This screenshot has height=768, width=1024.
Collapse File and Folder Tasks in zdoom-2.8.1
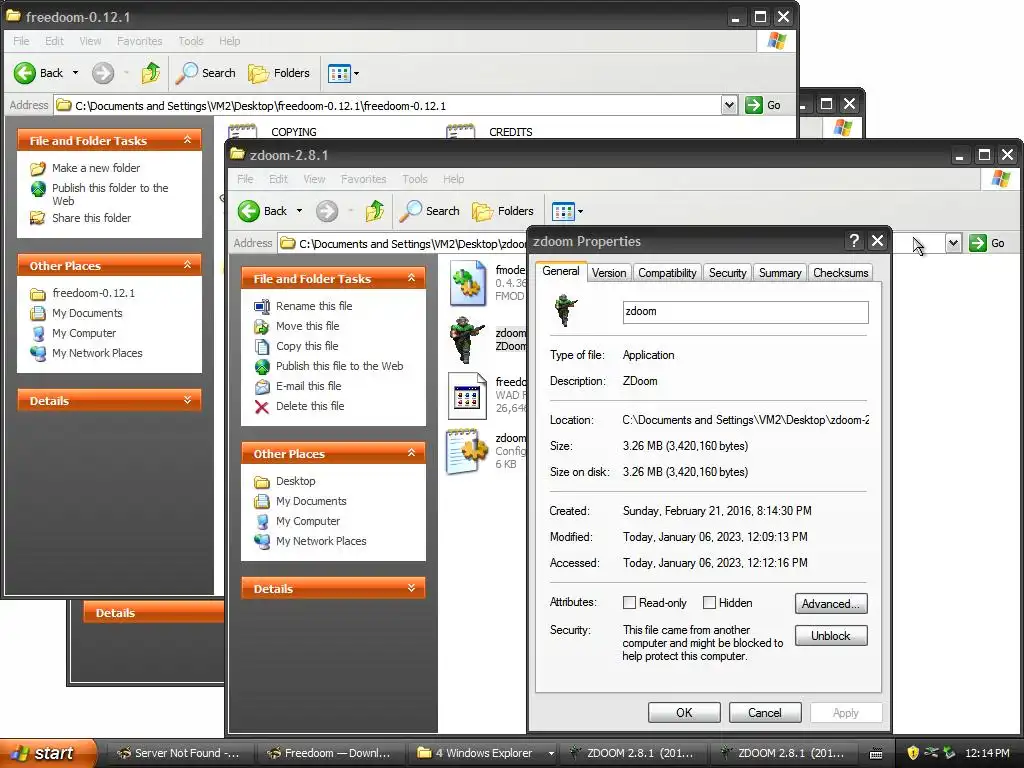[411, 278]
